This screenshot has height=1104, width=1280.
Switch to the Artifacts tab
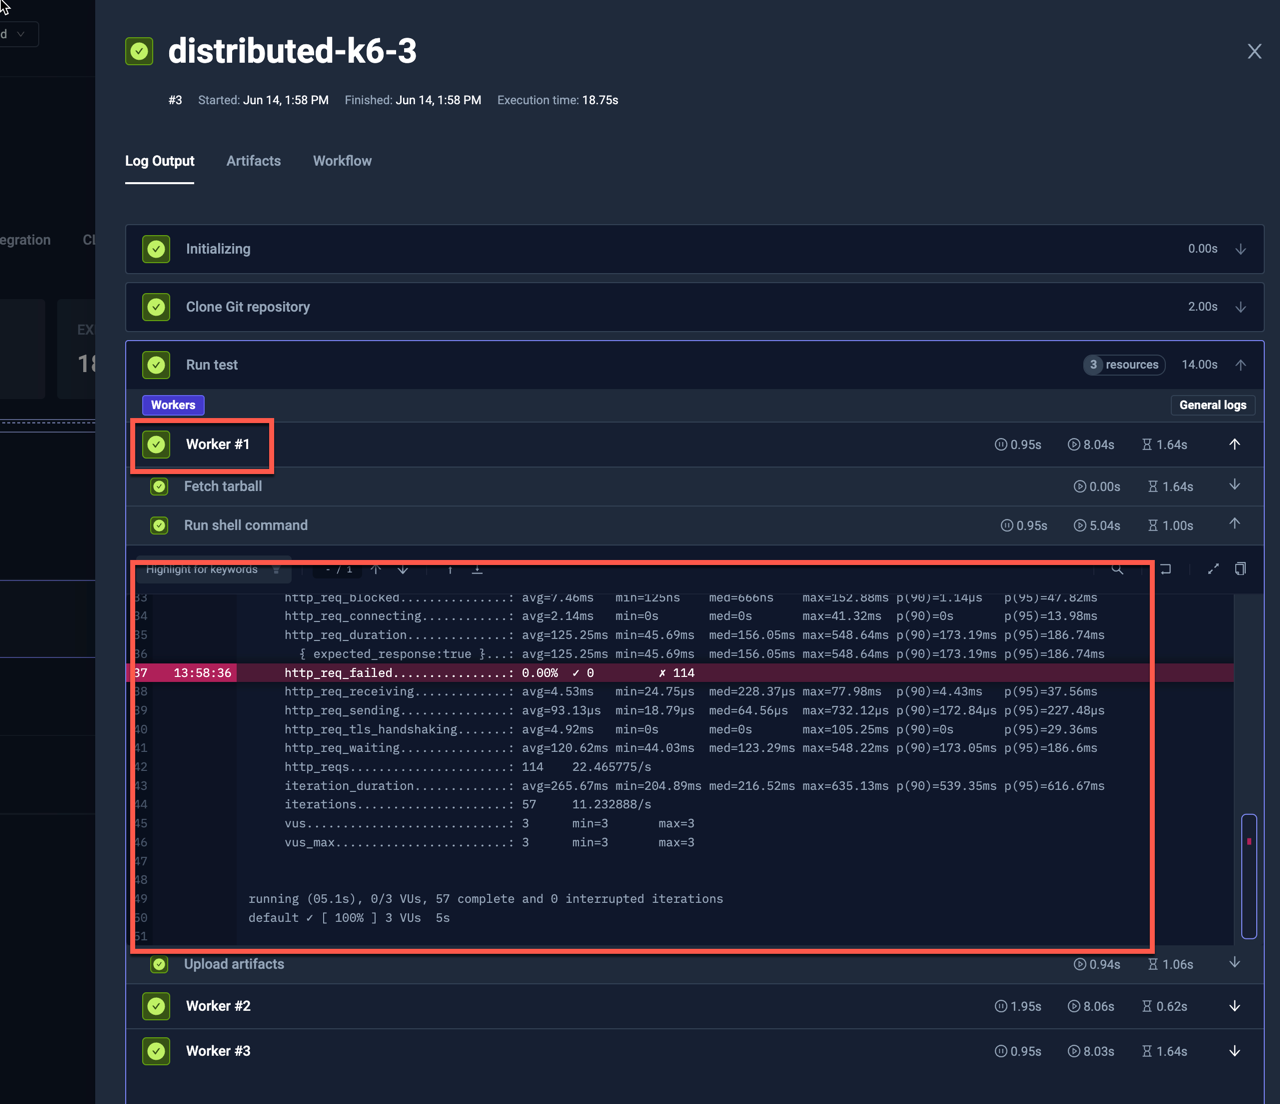pyautogui.click(x=253, y=161)
